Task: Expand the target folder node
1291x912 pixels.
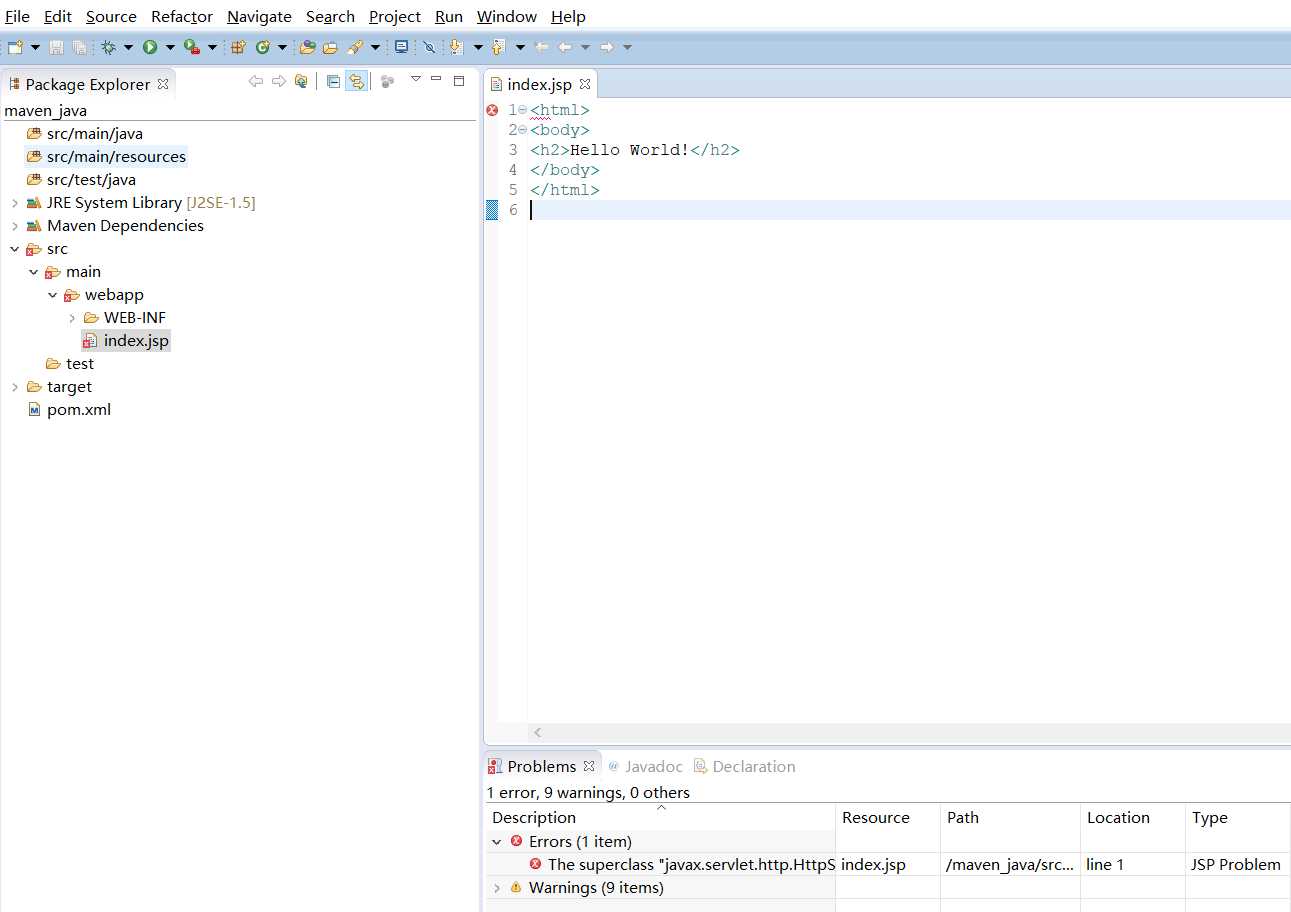Action: pos(14,387)
